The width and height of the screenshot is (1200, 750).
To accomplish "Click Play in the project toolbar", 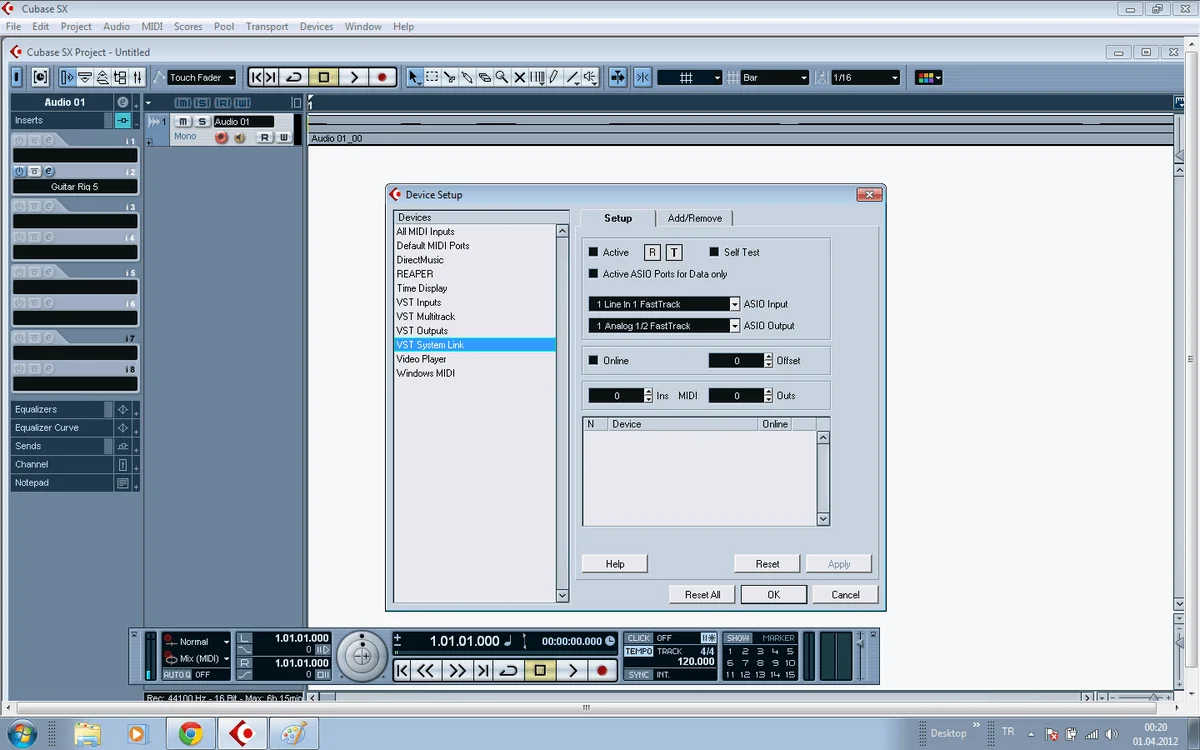I will 354,77.
